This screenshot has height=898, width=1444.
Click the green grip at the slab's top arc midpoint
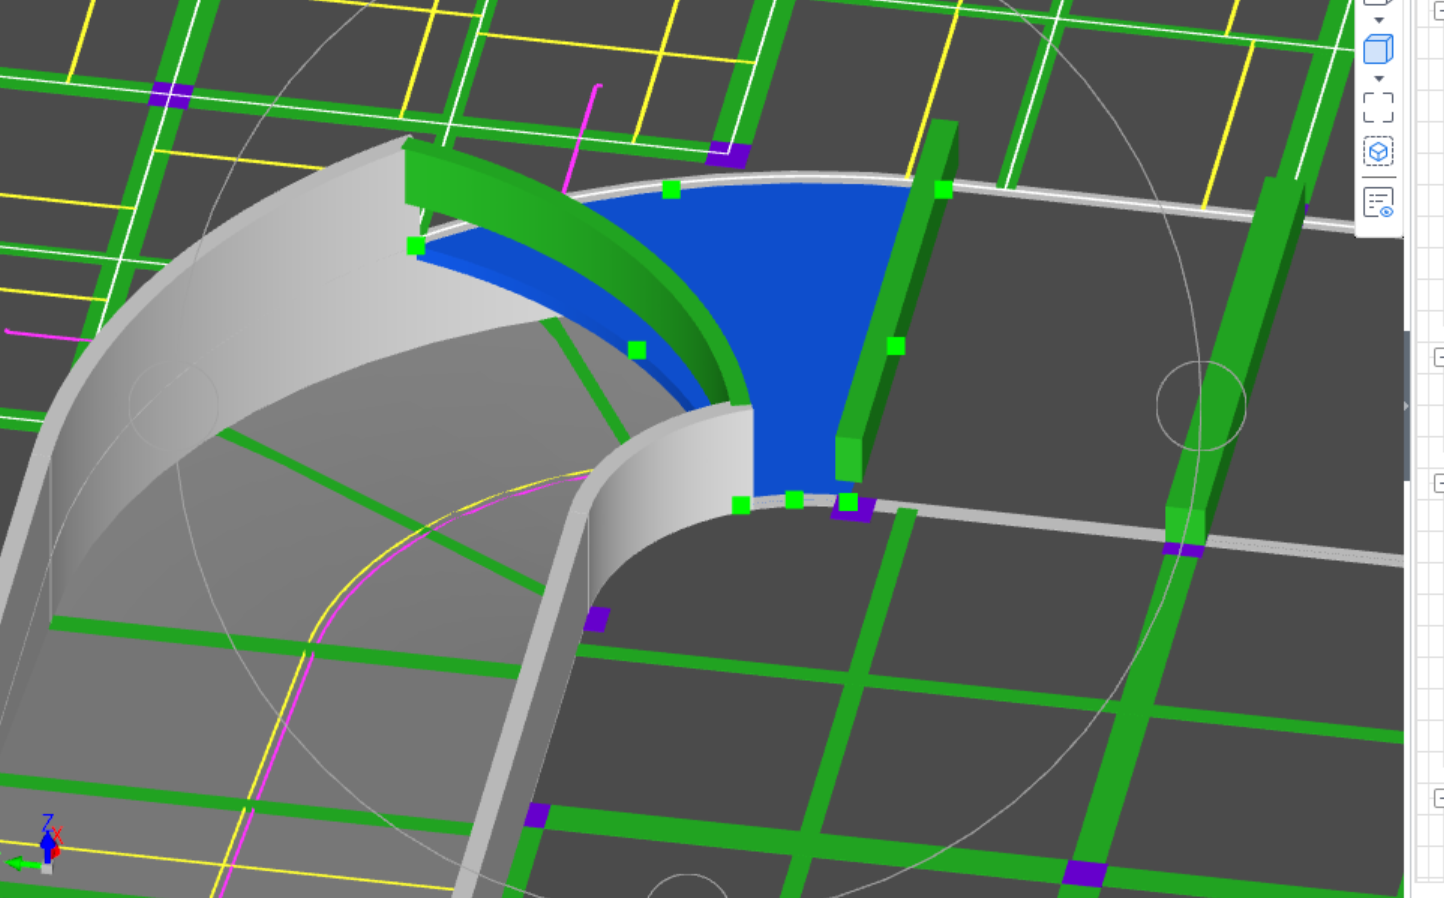(x=671, y=189)
